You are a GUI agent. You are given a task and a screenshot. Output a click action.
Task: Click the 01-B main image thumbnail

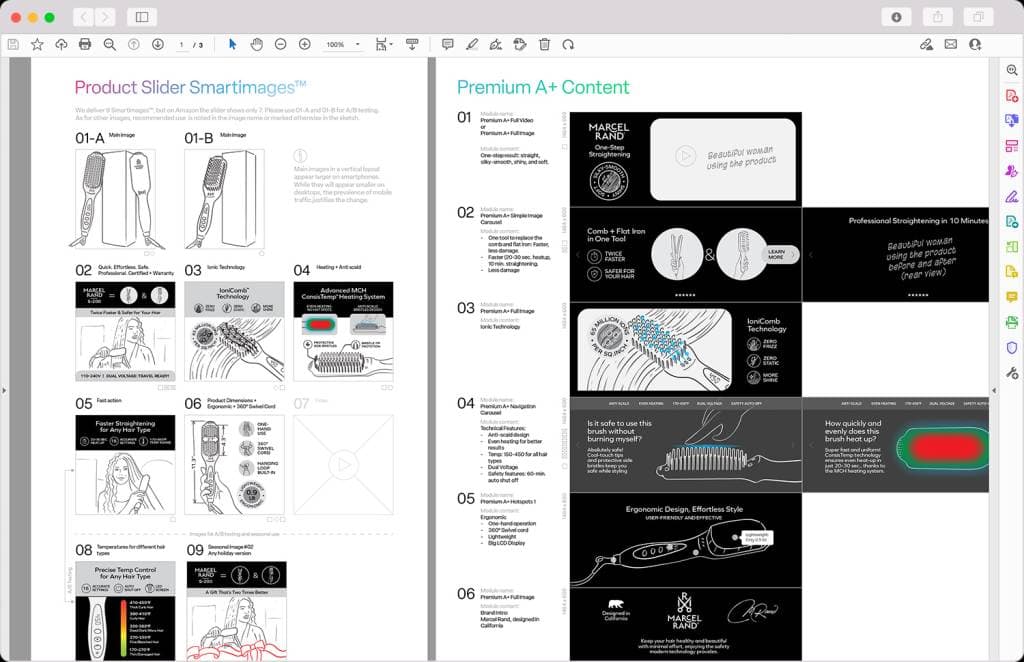(224, 198)
